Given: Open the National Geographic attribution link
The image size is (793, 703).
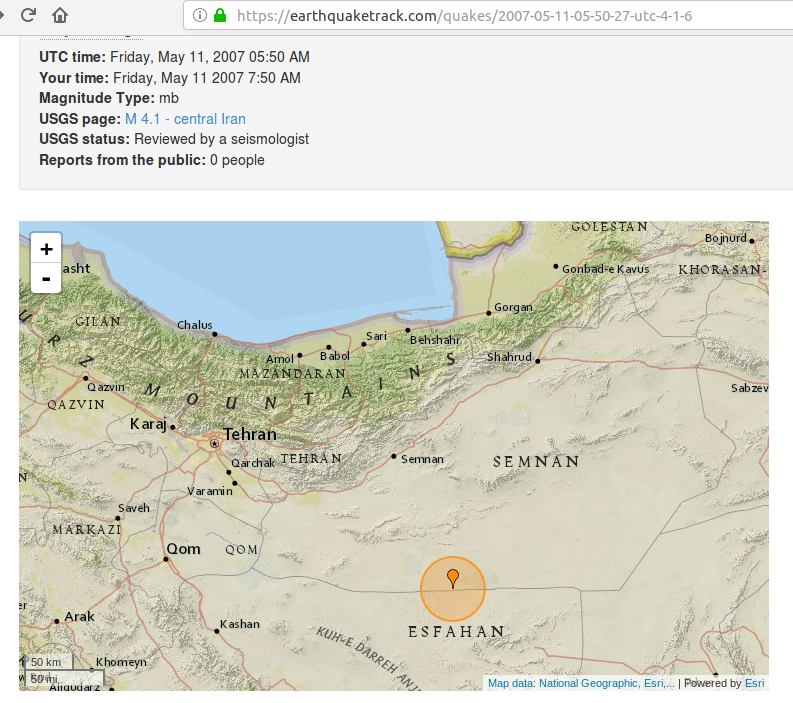Looking at the screenshot, I should [x=562, y=683].
